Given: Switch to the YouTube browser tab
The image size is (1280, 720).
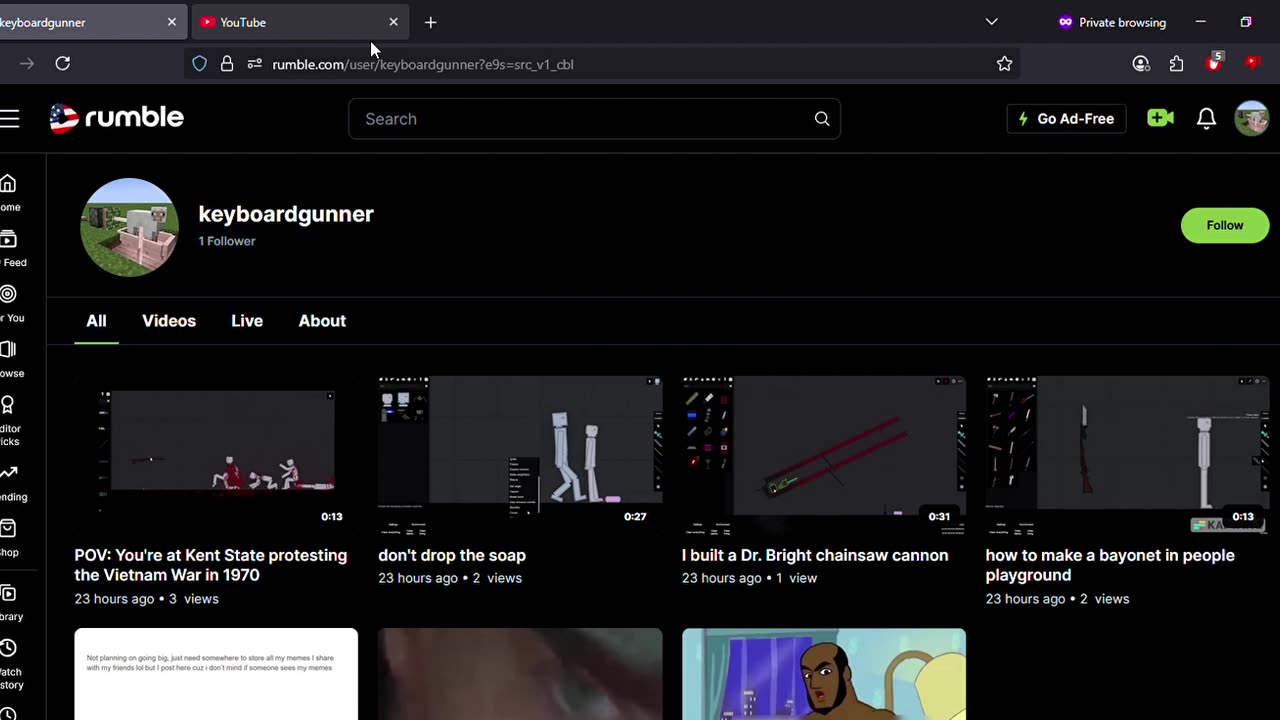Looking at the screenshot, I should 299,22.
